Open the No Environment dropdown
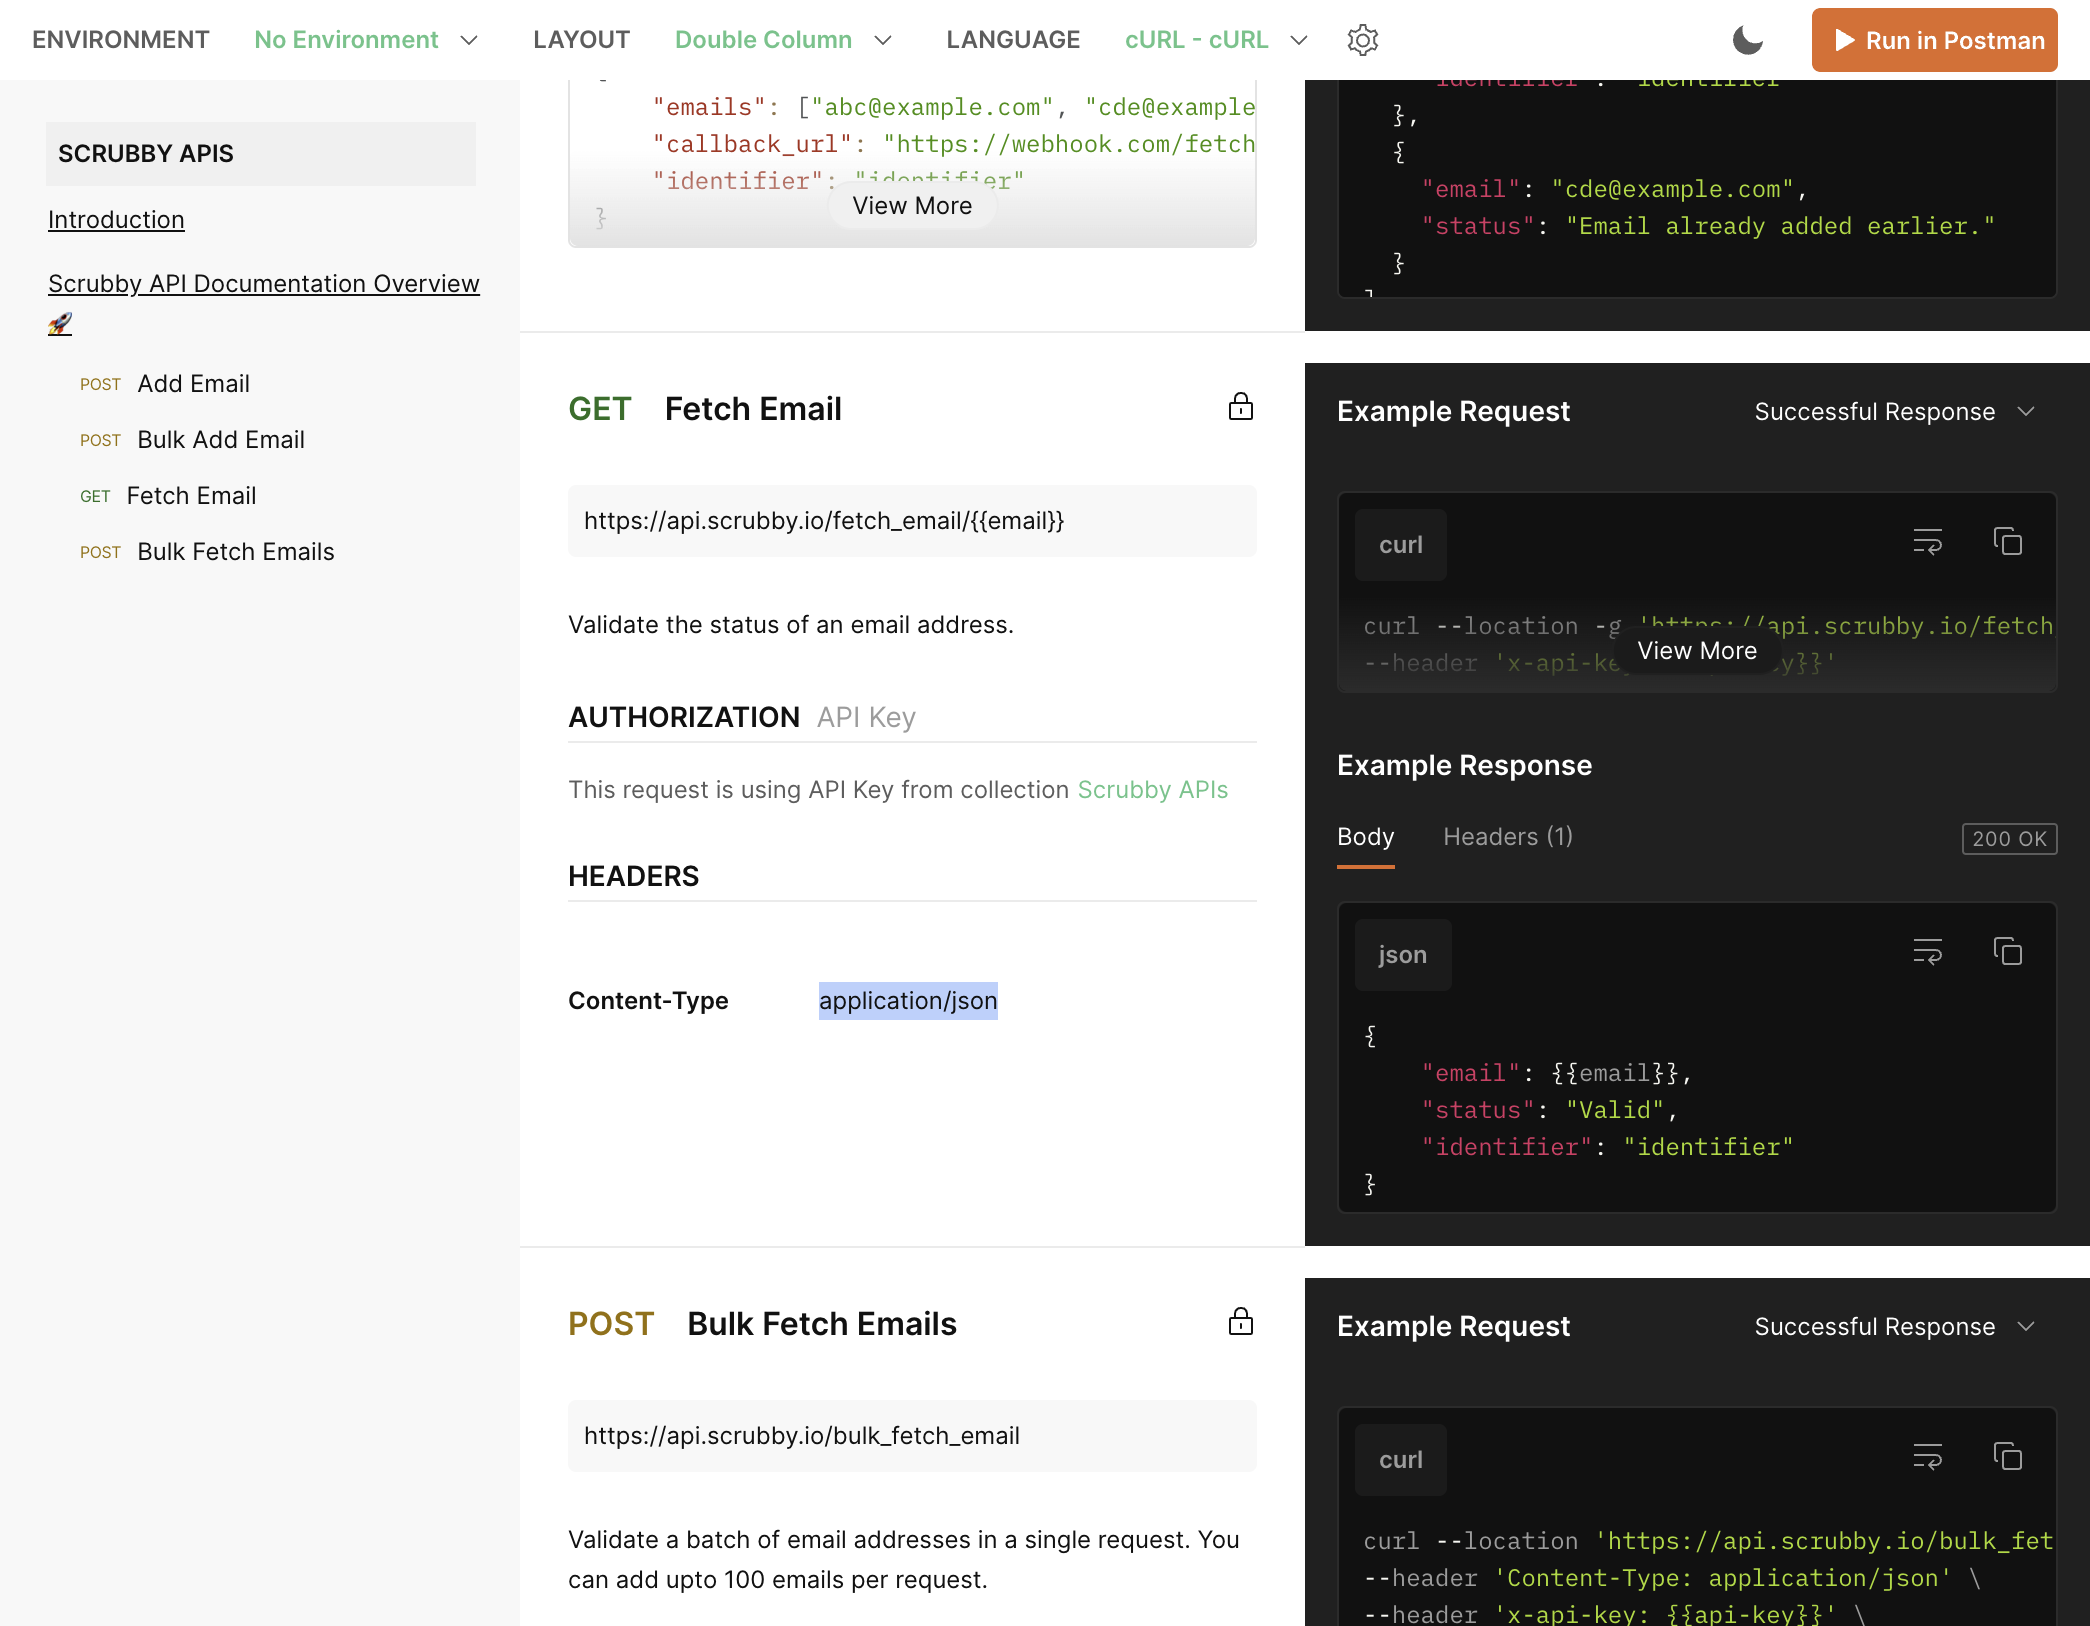The width and height of the screenshot is (2090, 1626). click(366, 40)
